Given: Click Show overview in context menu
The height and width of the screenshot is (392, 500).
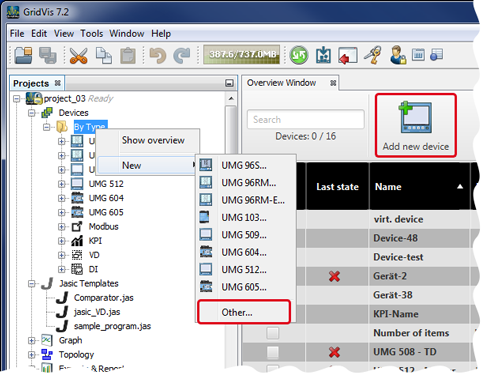Looking at the screenshot, I should (x=153, y=140).
